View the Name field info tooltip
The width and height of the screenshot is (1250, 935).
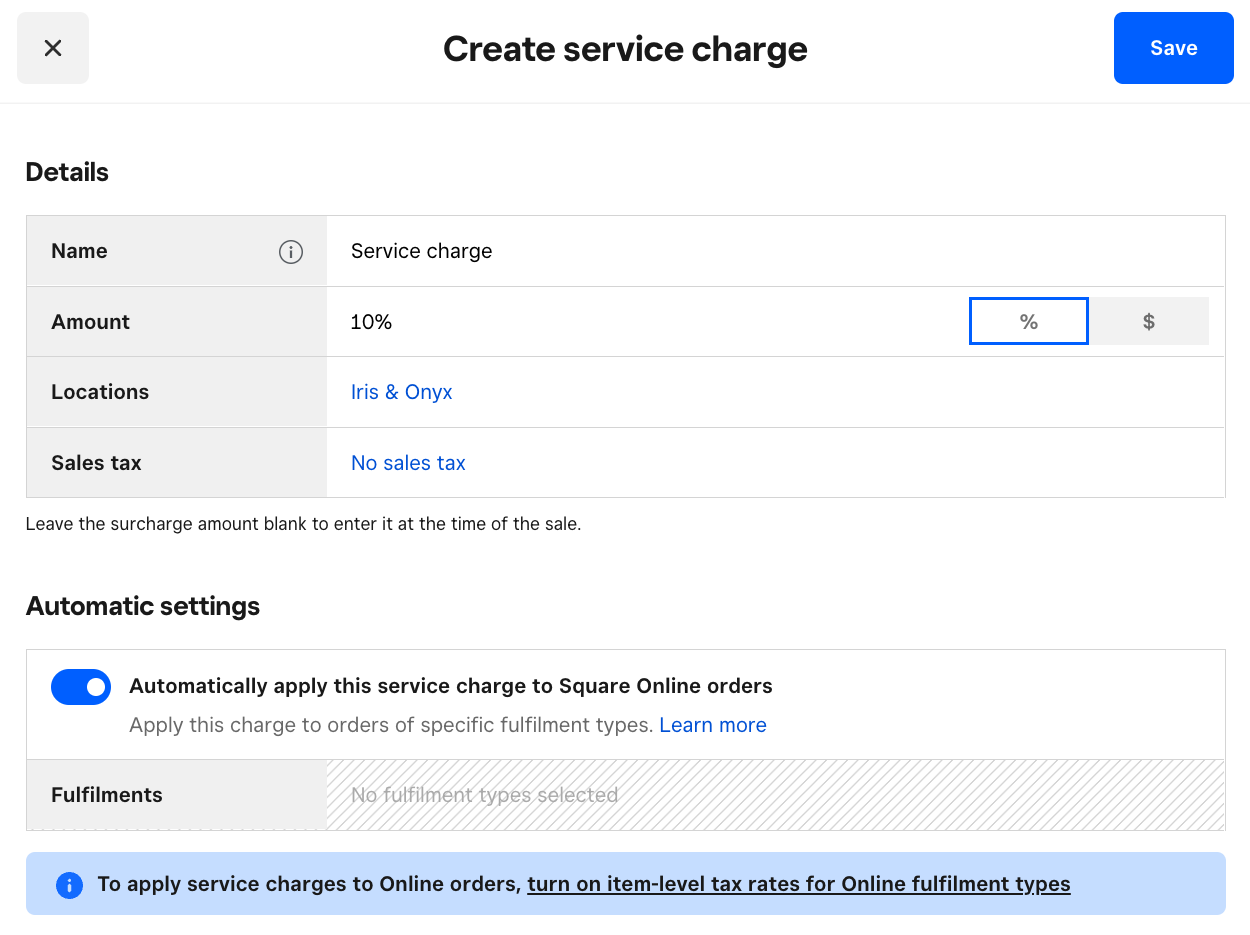(x=291, y=252)
